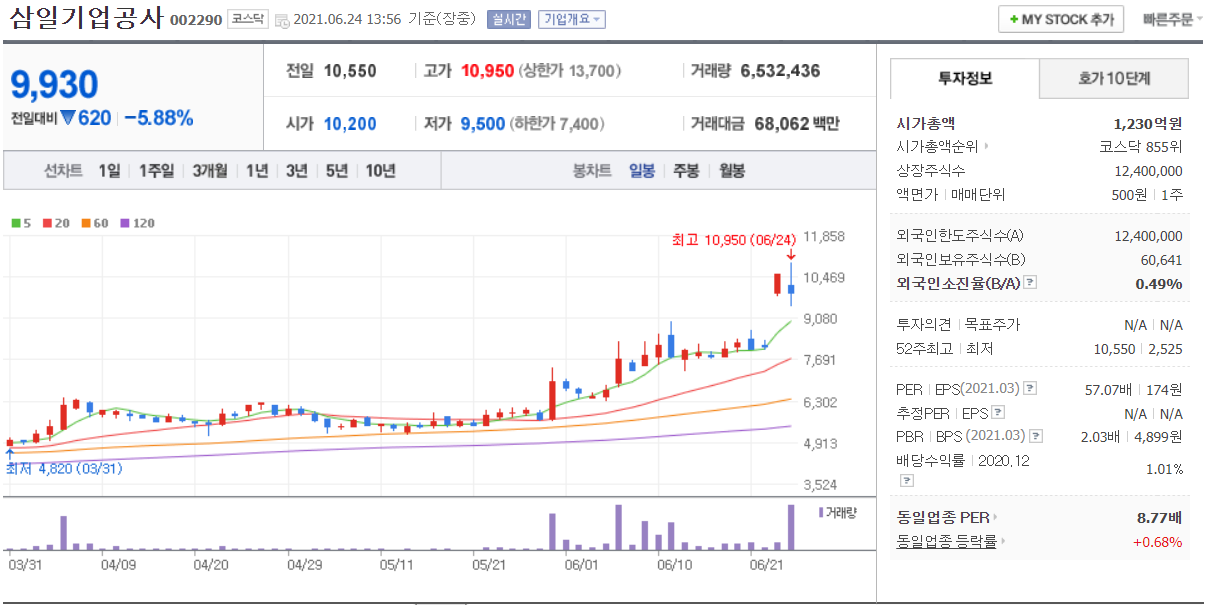Show the 3개월 line chart
Image resolution: width=1206 pixels, height=605 pixels.
click(210, 171)
